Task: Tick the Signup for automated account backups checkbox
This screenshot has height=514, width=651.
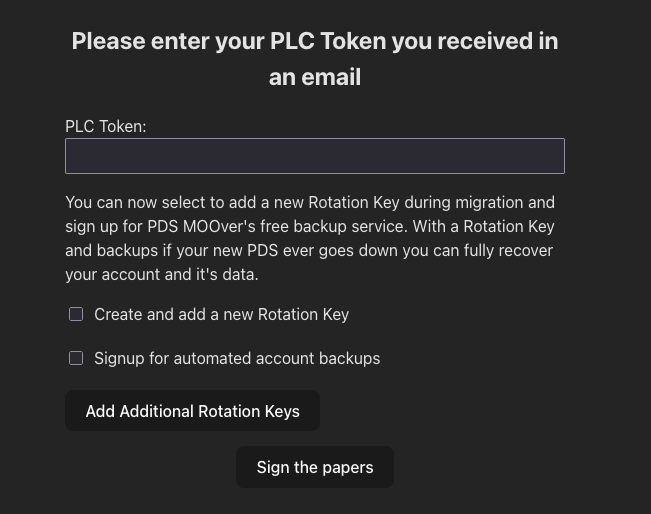Action: pos(76,358)
